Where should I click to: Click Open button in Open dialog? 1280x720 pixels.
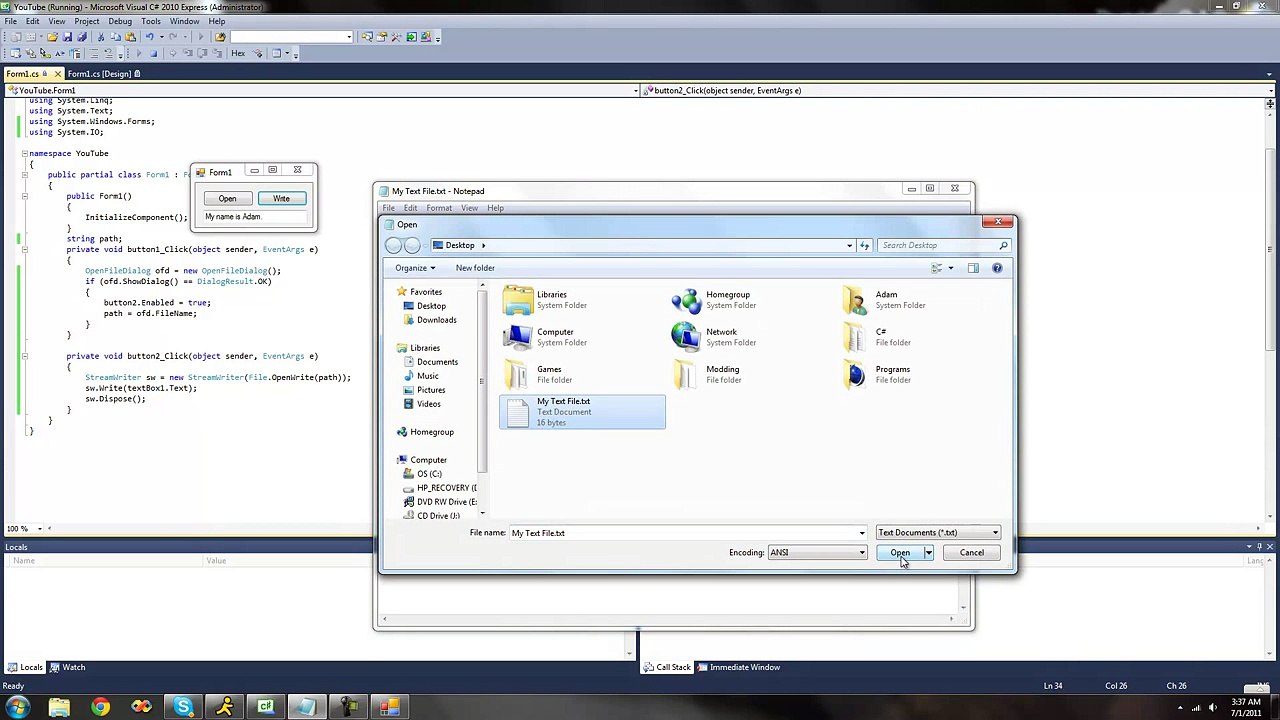click(900, 552)
